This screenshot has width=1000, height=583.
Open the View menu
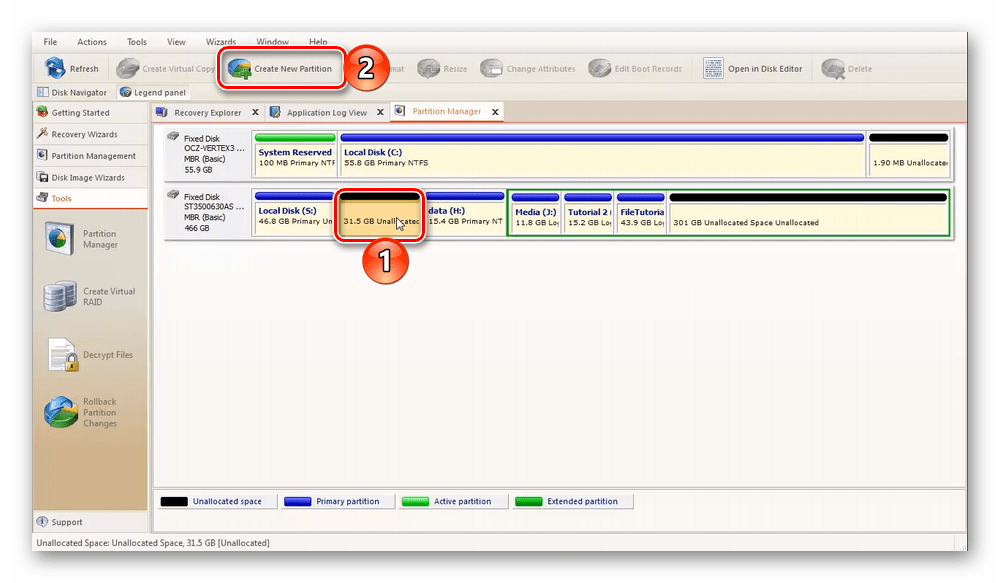(176, 41)
